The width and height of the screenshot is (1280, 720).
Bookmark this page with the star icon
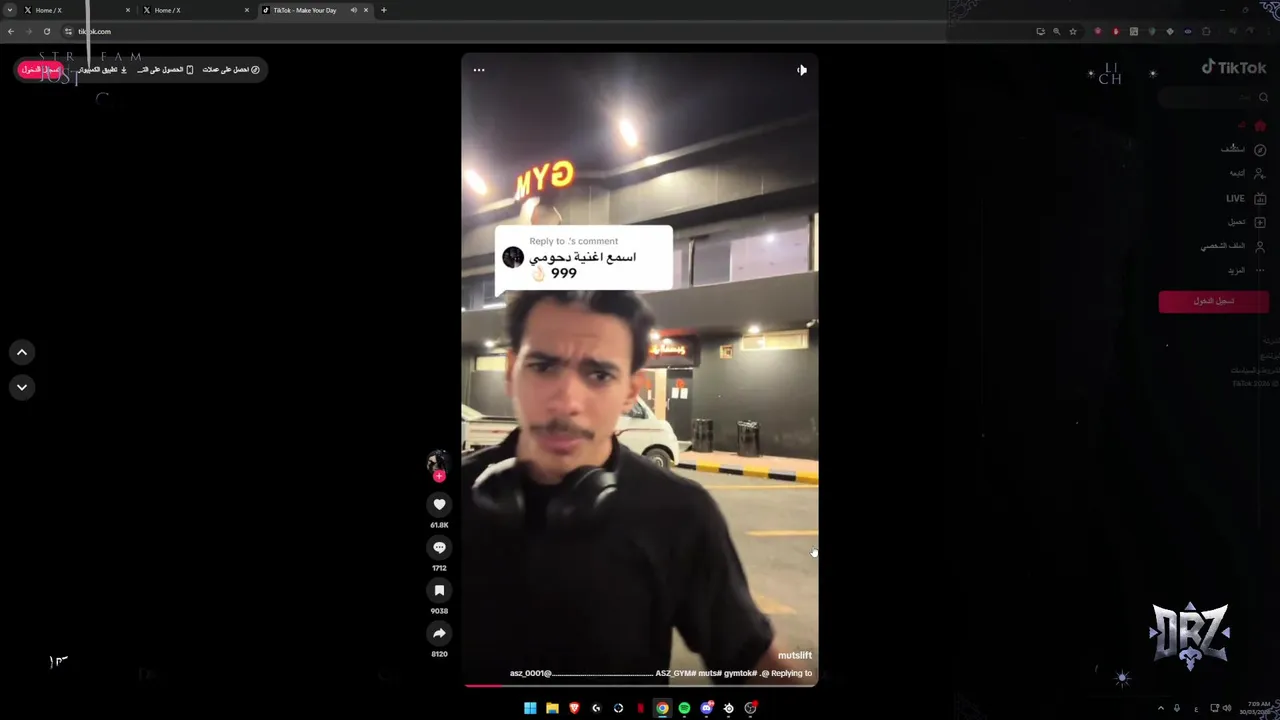pyautogui.click(x=1073, y=31)
